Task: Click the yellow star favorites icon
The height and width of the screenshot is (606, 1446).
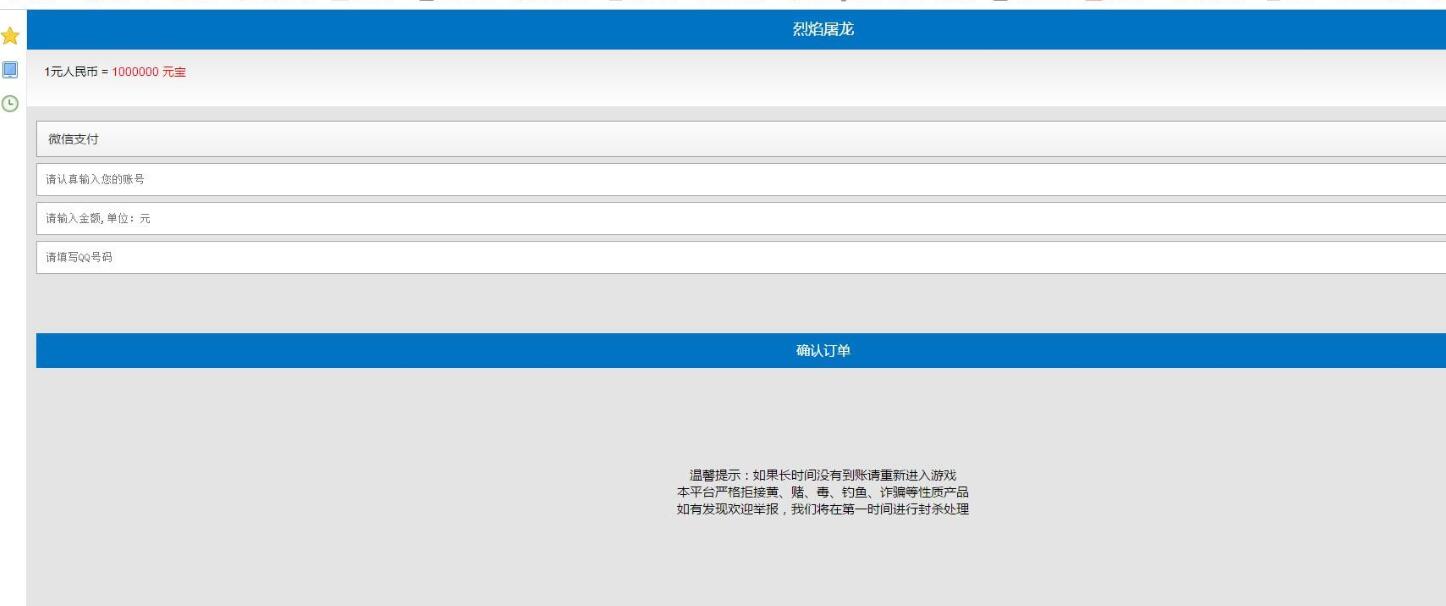Action: [x=10, y=36]
